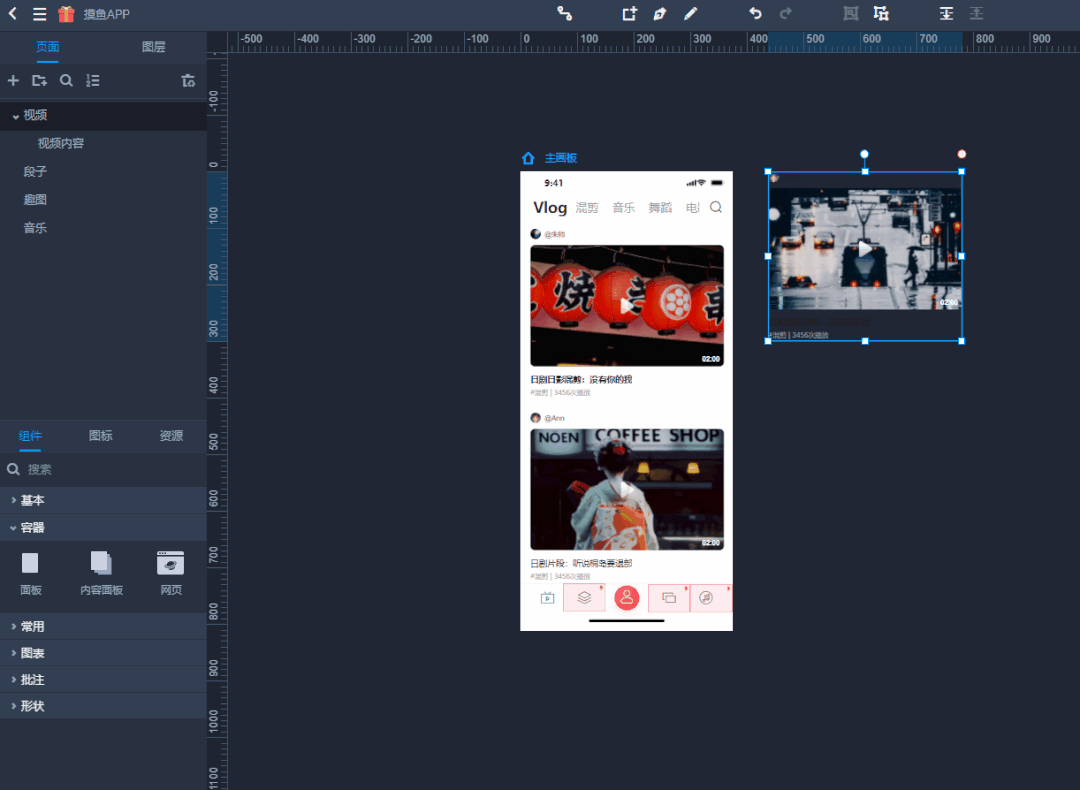The height and width of the screenshot is (790, 1080).
Task: Select the 视频内容 page
Action: (61, 143)
